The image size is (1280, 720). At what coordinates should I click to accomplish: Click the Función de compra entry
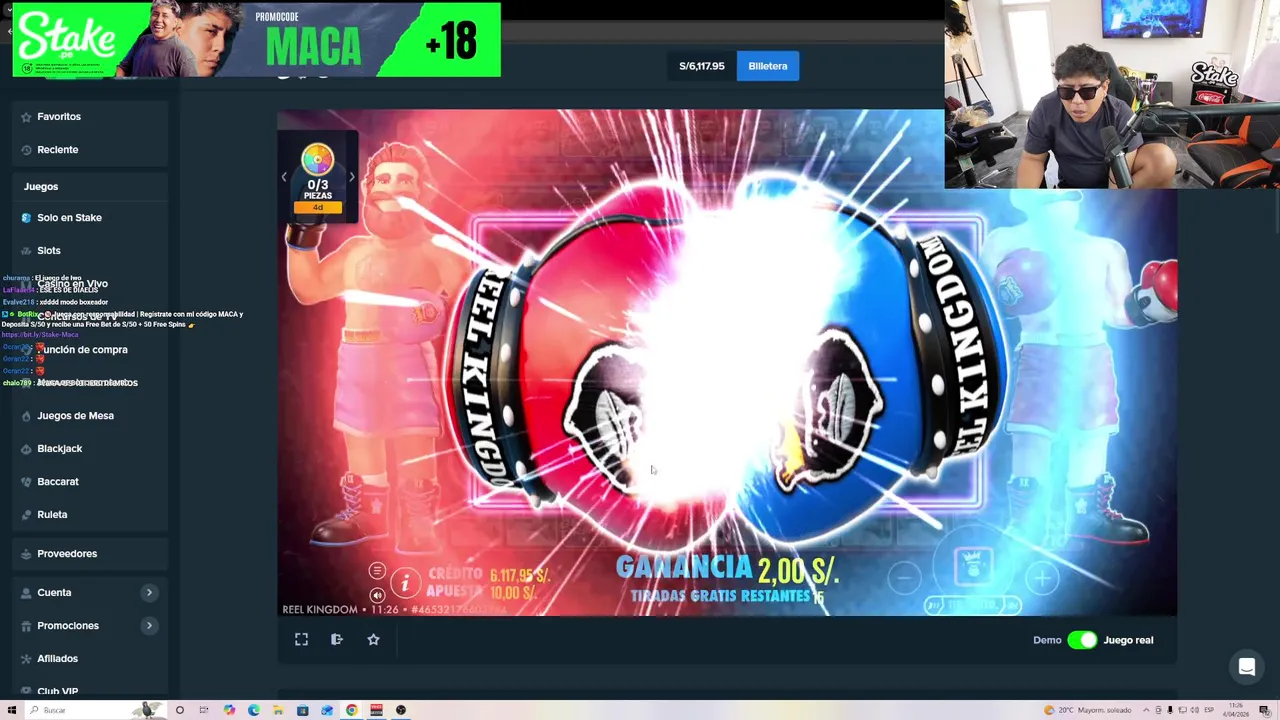[x=82, y=350]
